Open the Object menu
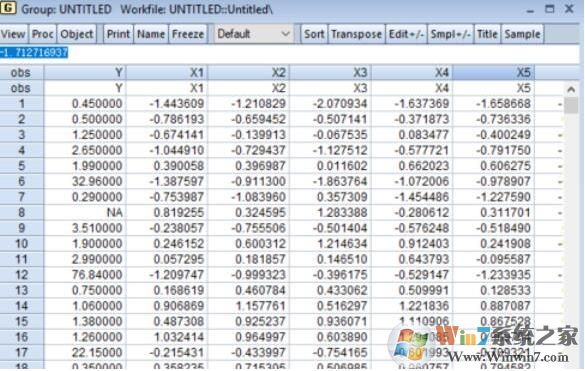Screen dimensions: 585x371 point(76,34)
